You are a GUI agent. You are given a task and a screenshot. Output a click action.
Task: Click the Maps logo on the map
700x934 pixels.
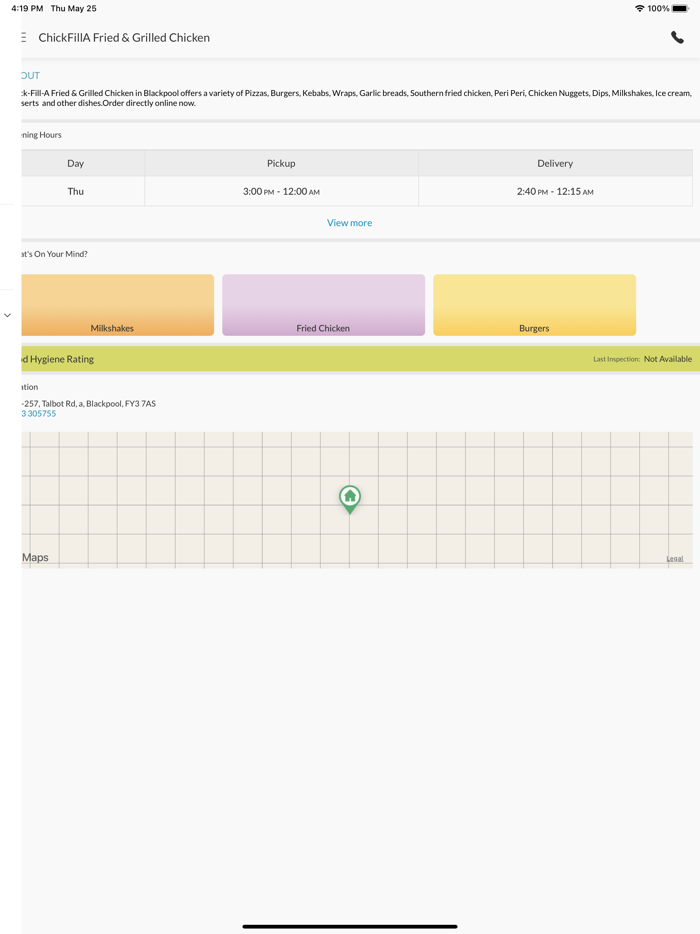click(x=35, y=558)
